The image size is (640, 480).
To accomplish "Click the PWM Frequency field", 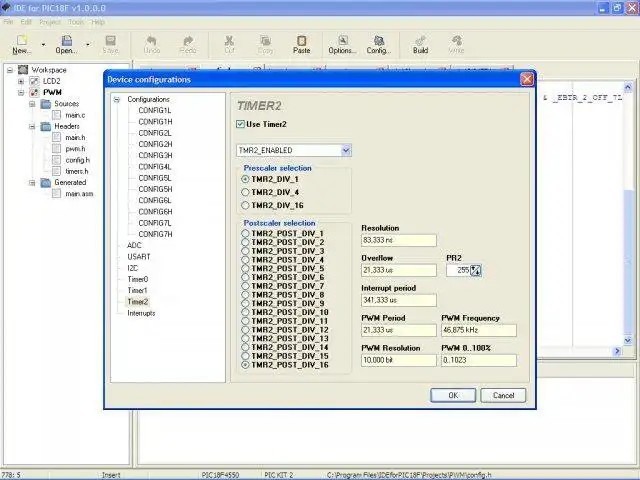I will [x=479, y=330].
